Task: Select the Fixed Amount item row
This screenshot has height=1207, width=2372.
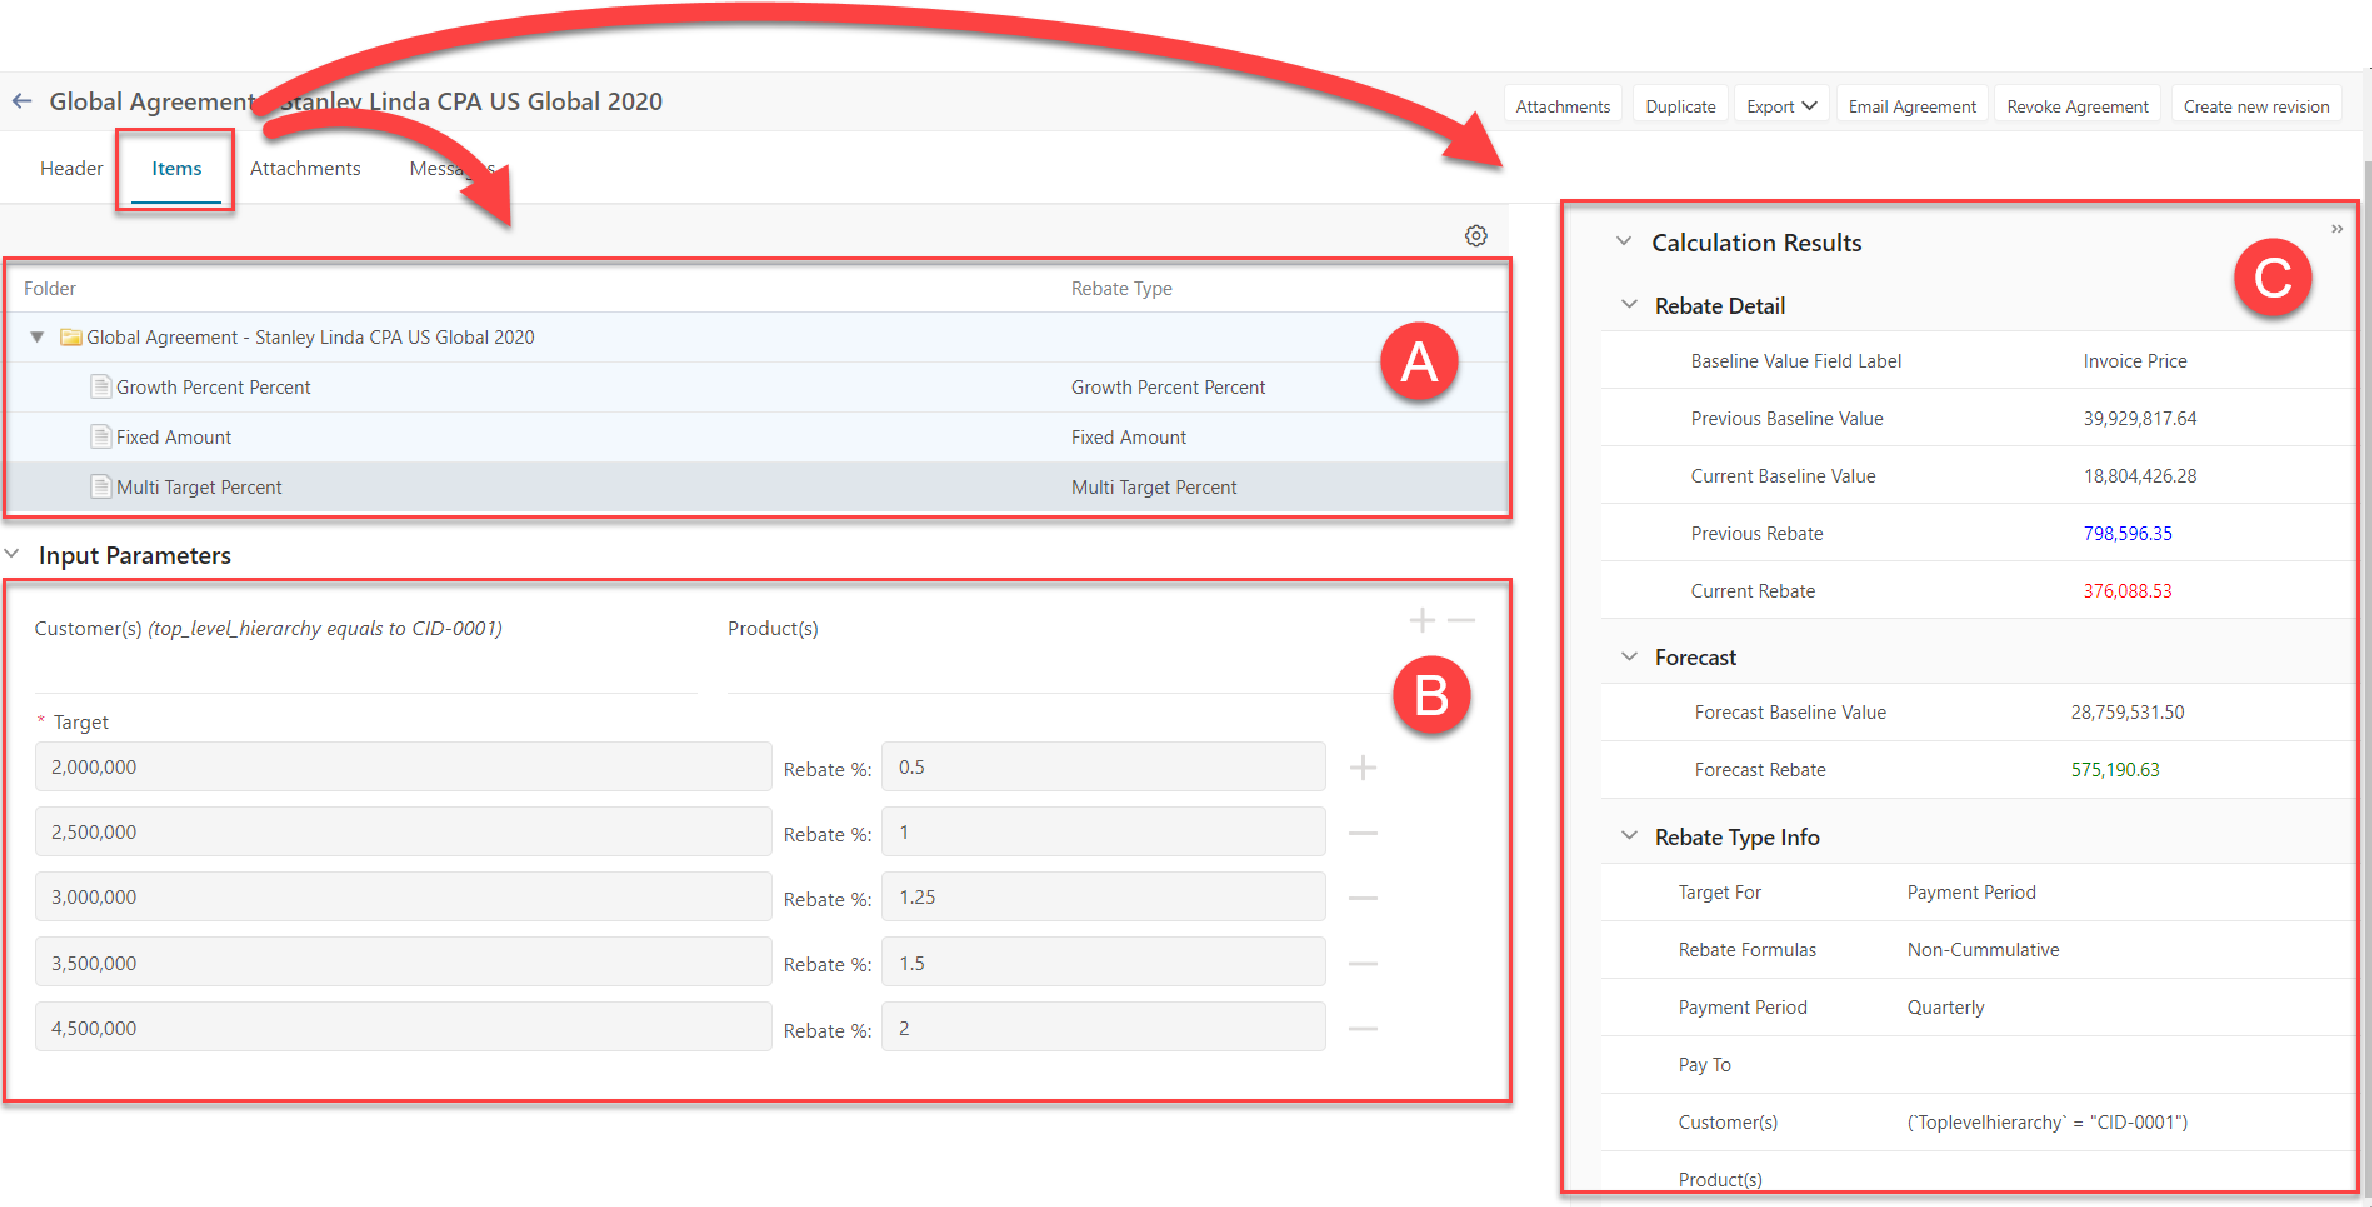Action: pos(173,437)
